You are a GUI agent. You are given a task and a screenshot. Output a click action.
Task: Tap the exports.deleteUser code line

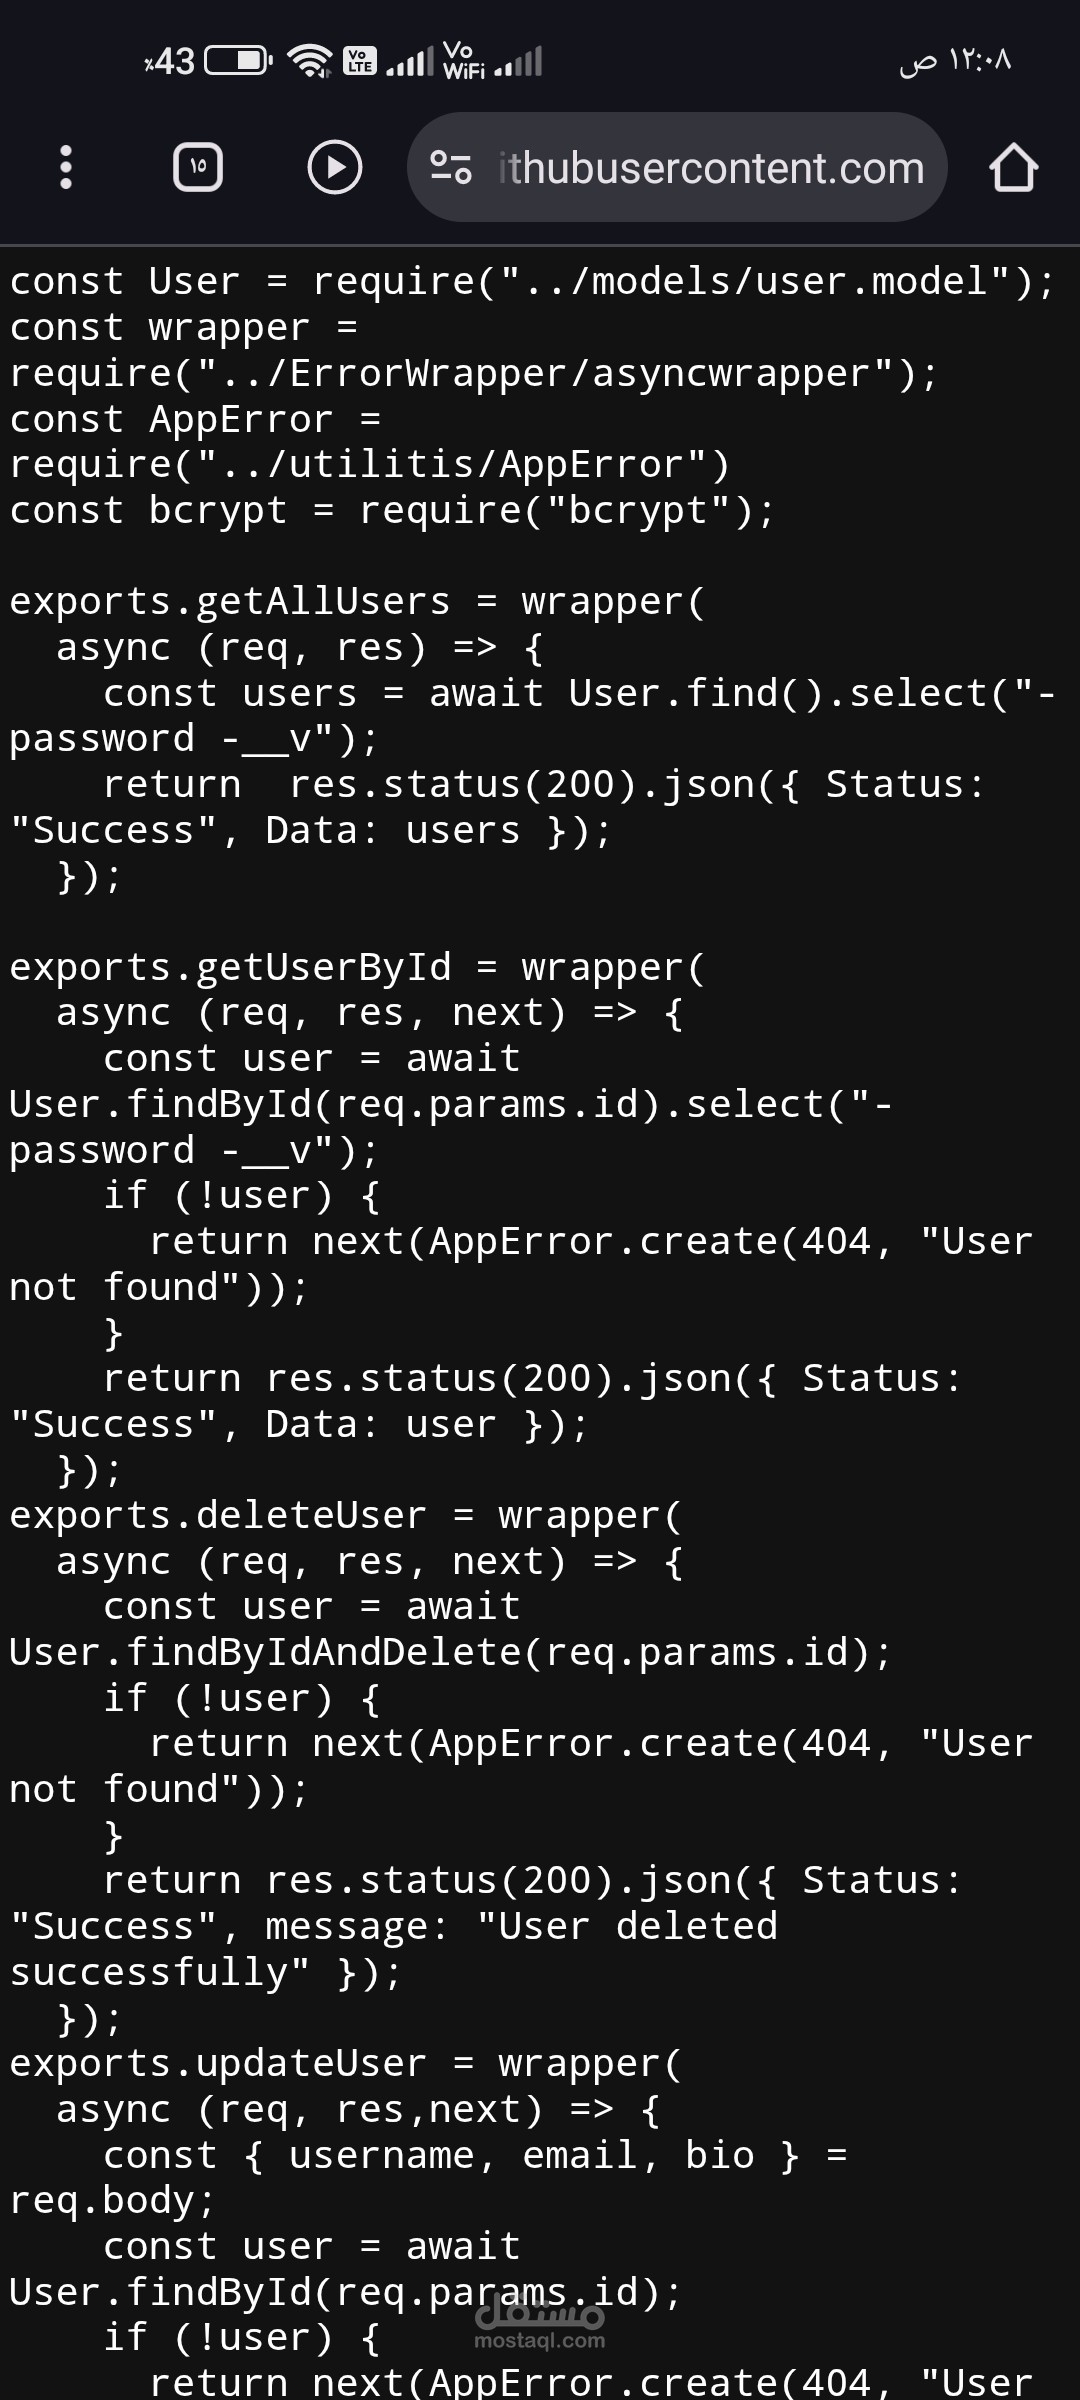346,1516
